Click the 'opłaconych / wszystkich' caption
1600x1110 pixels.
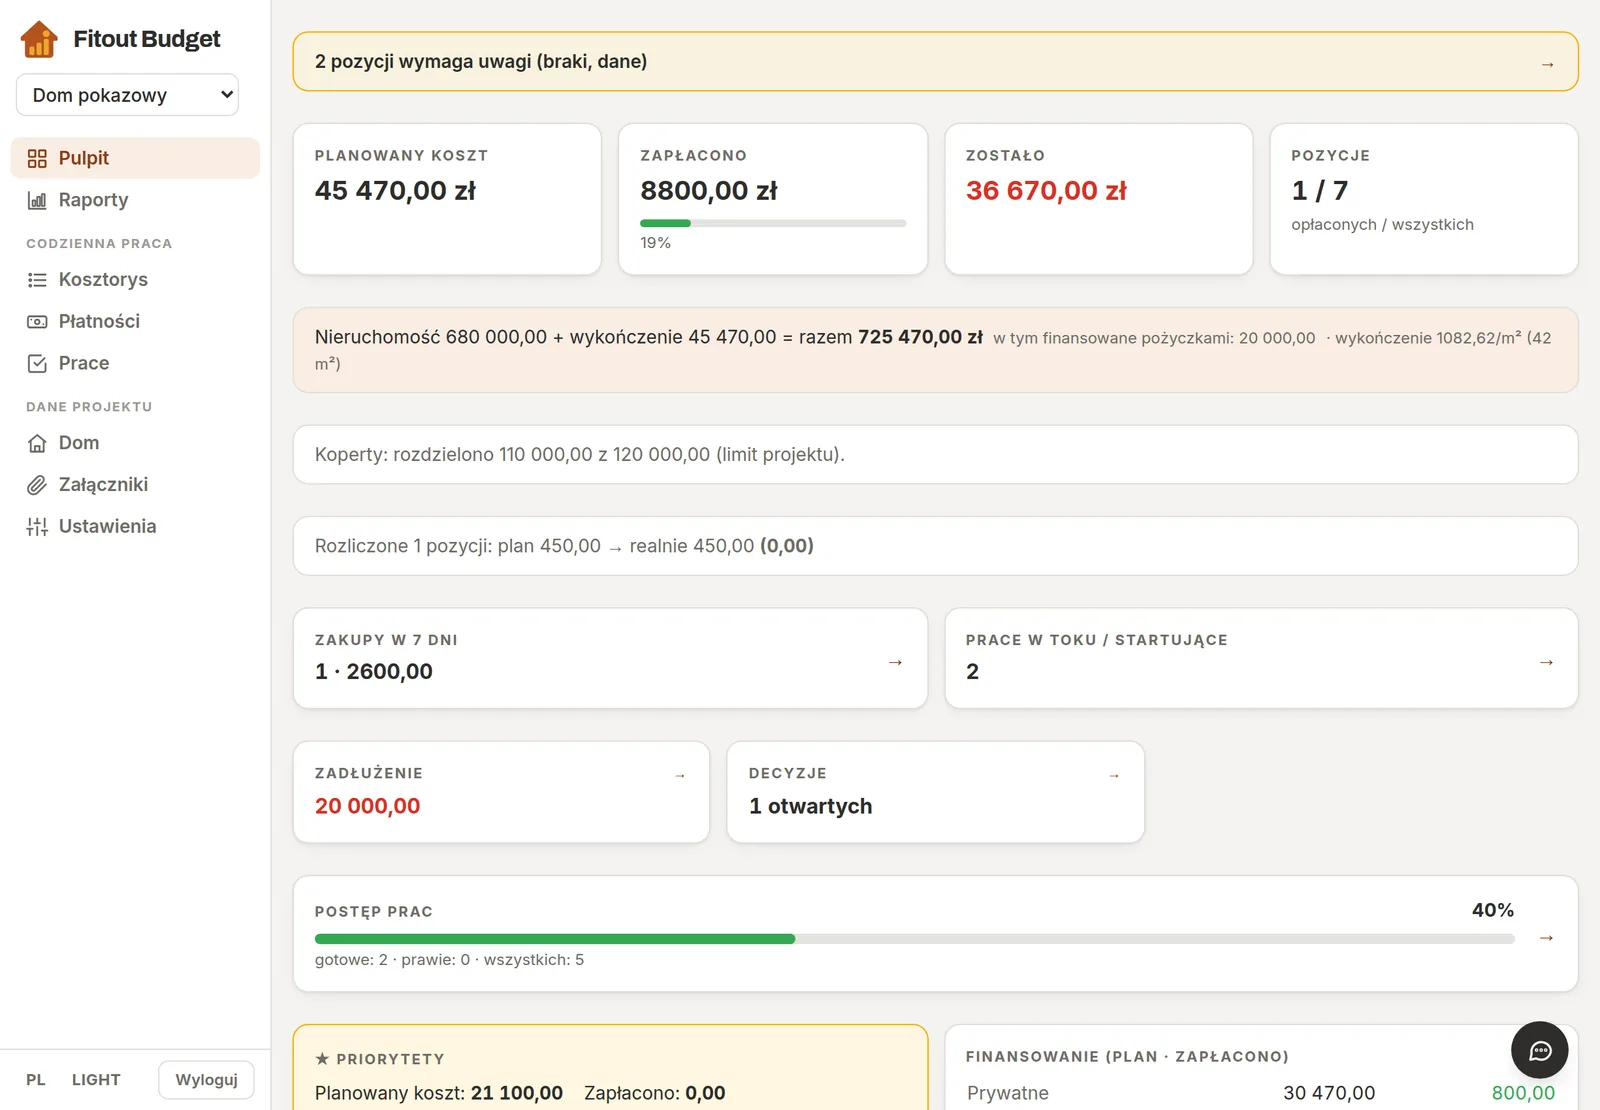[x=1382, y=225]
